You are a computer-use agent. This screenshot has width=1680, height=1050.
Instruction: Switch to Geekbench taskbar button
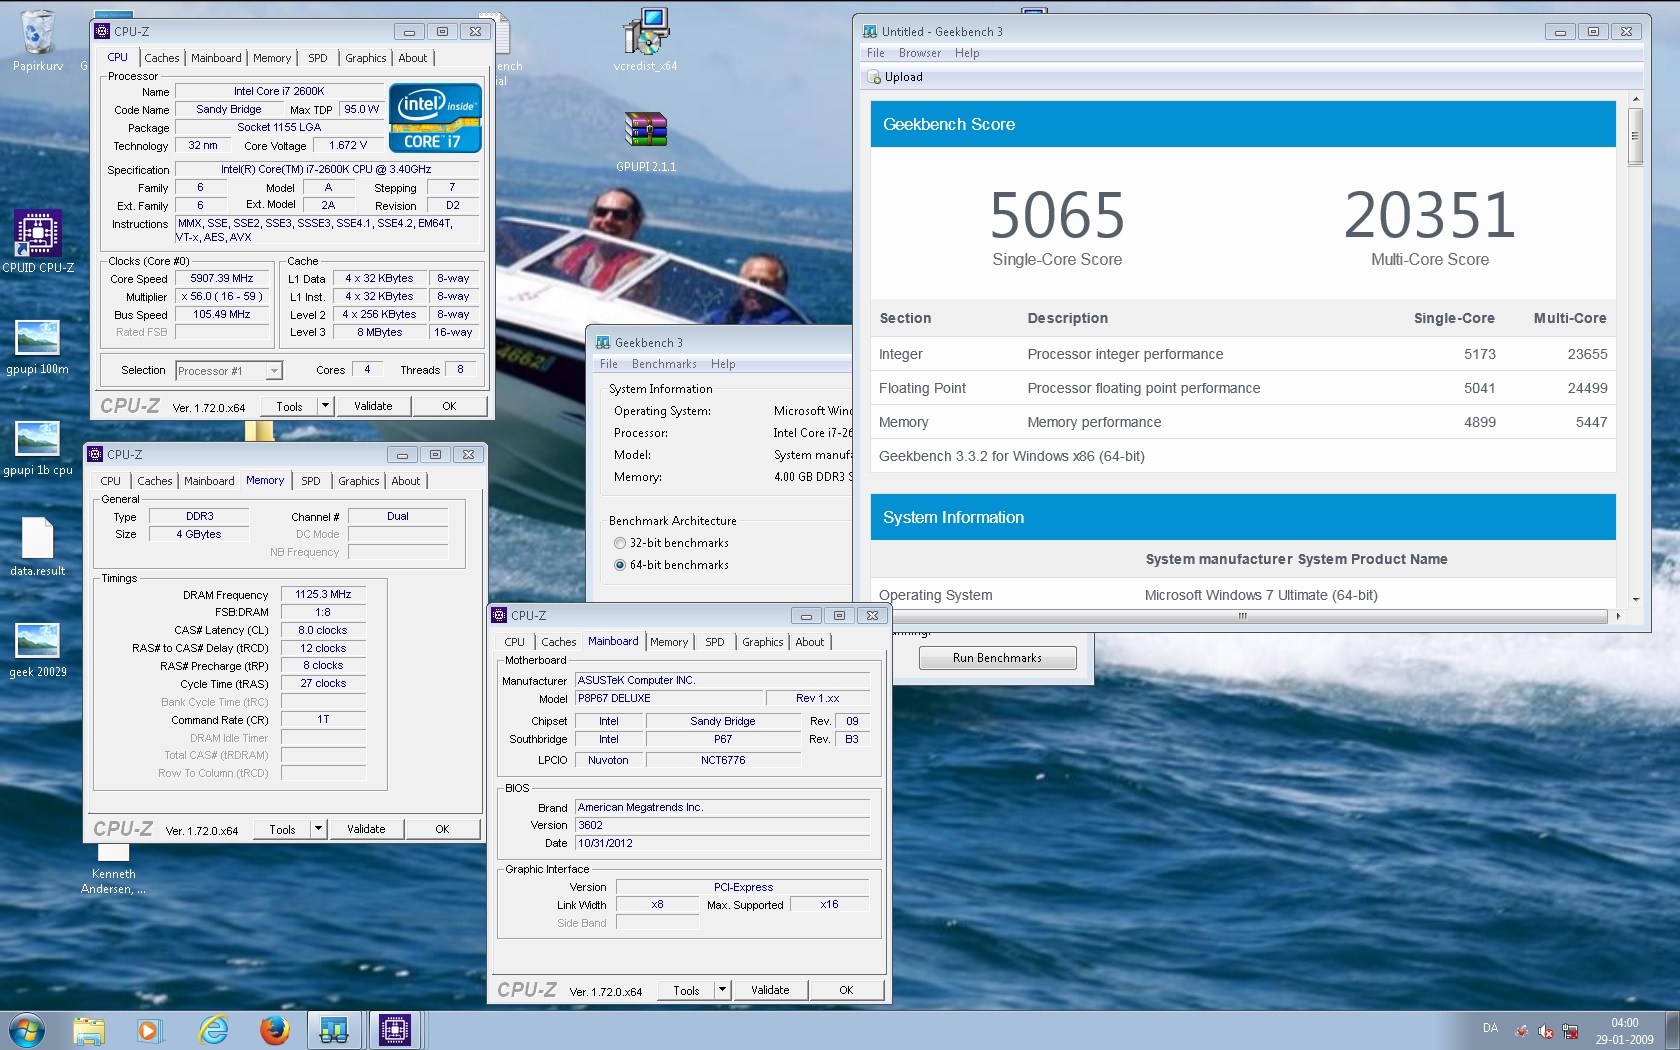pyautogui.click(x=334, y=1030)
